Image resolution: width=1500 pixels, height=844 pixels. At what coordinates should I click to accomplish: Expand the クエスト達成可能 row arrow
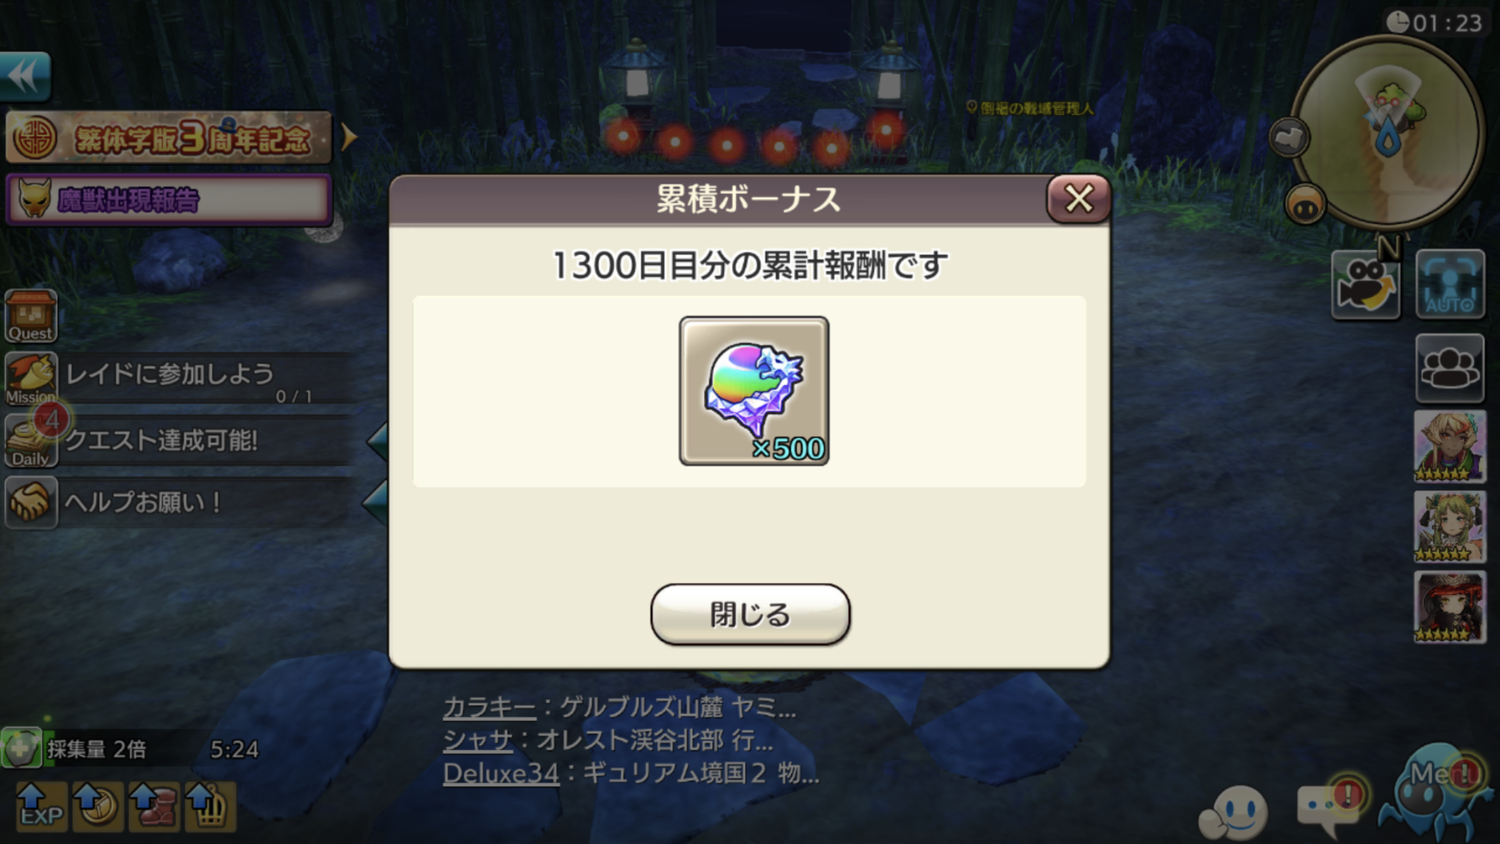point(377,441)
